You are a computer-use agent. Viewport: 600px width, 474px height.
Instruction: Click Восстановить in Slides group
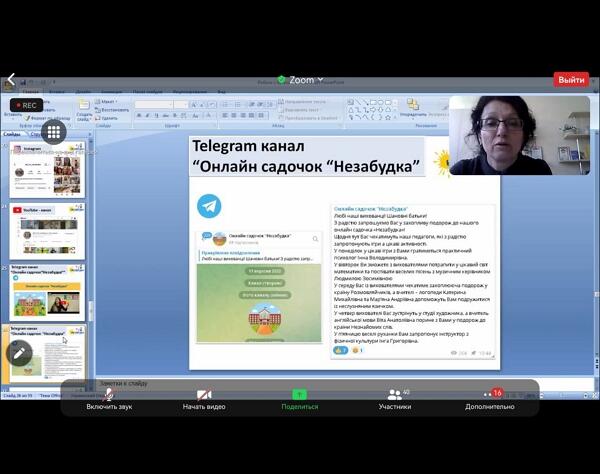coord(112,110)
